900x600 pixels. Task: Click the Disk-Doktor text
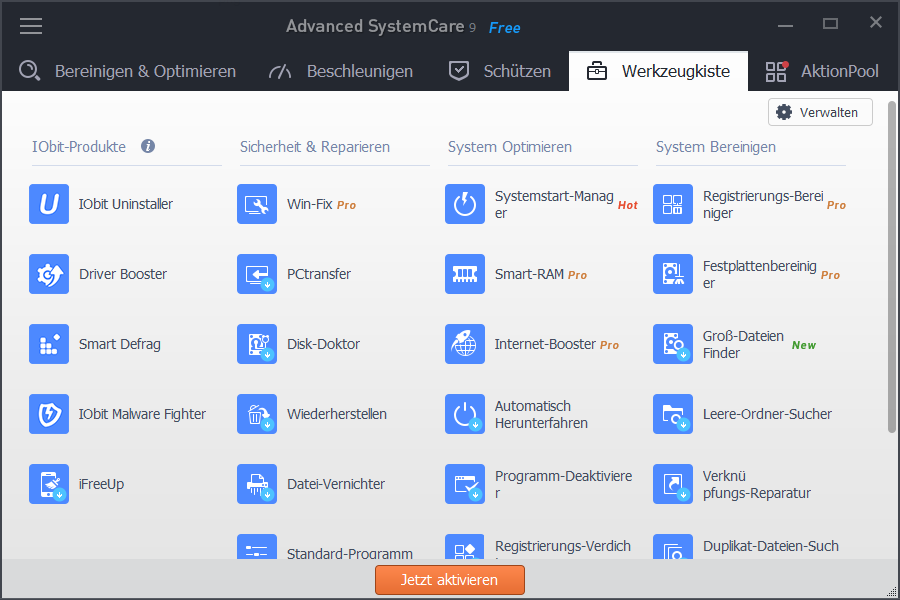click(x=324, y=344)
